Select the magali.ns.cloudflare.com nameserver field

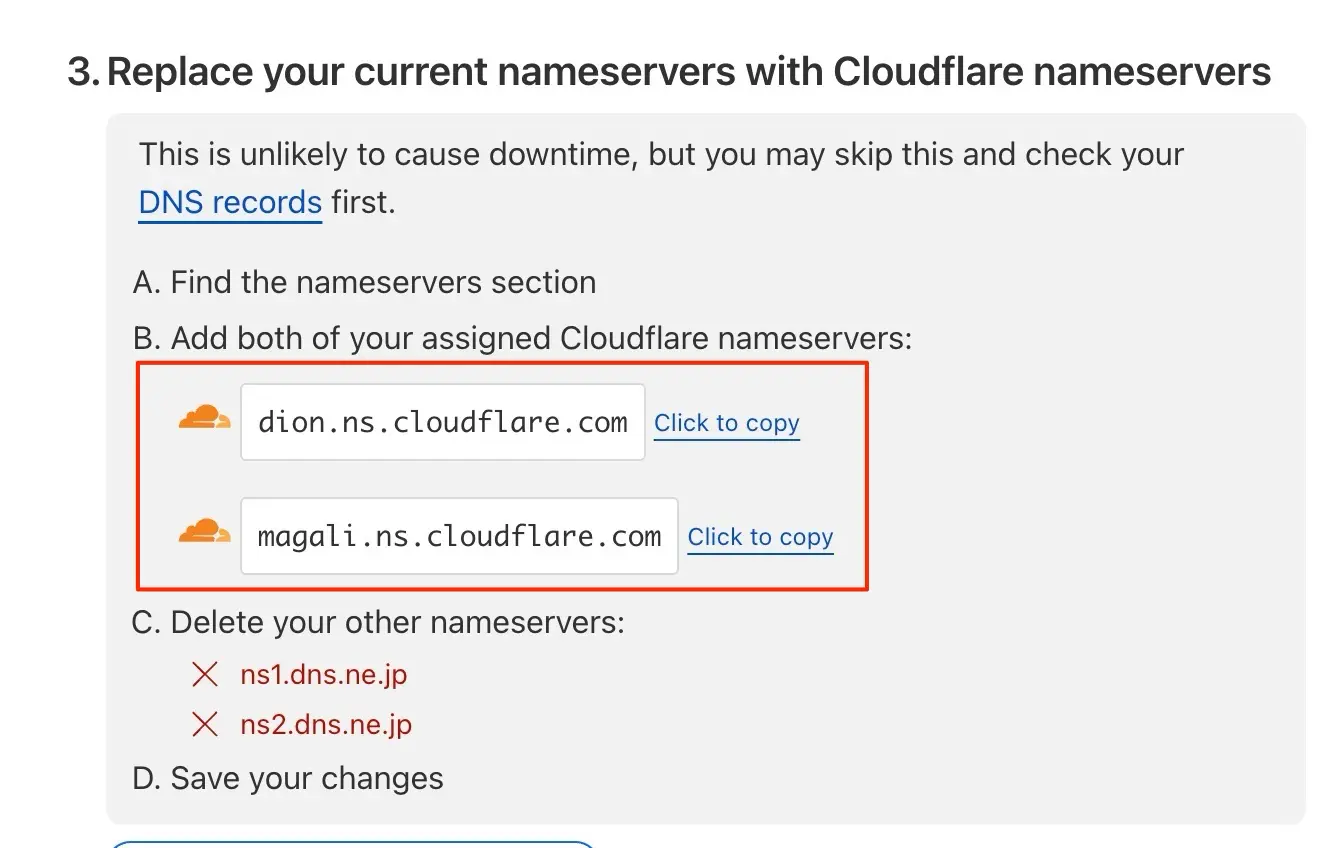click(x=459, y=536)
